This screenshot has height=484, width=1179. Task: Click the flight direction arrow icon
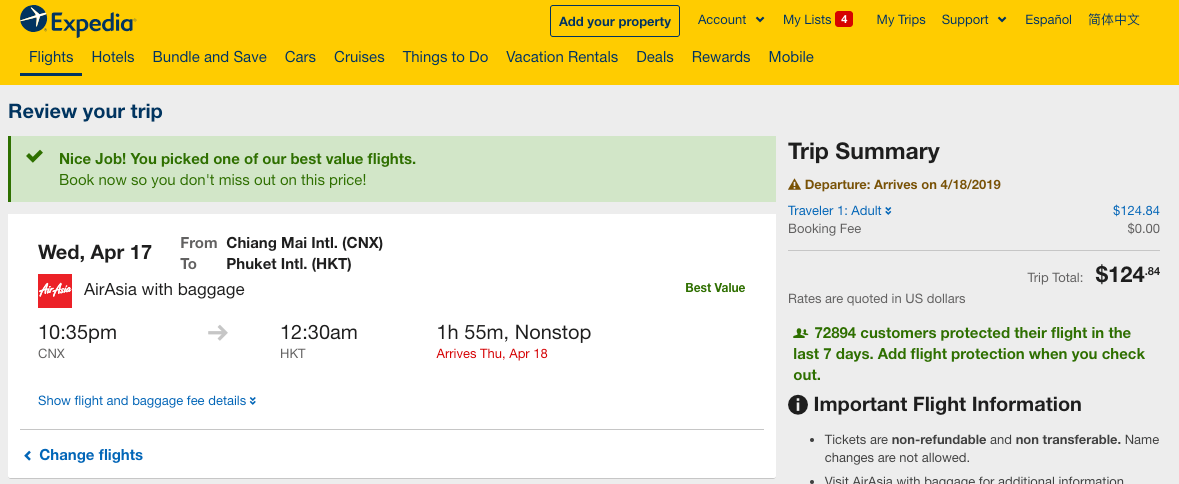(x=218, y=333)
